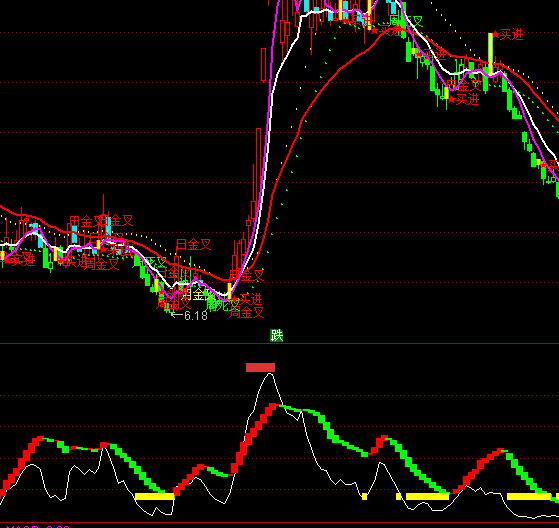Select the ★买进 marker below the 日金叉 pullback label

463,99
